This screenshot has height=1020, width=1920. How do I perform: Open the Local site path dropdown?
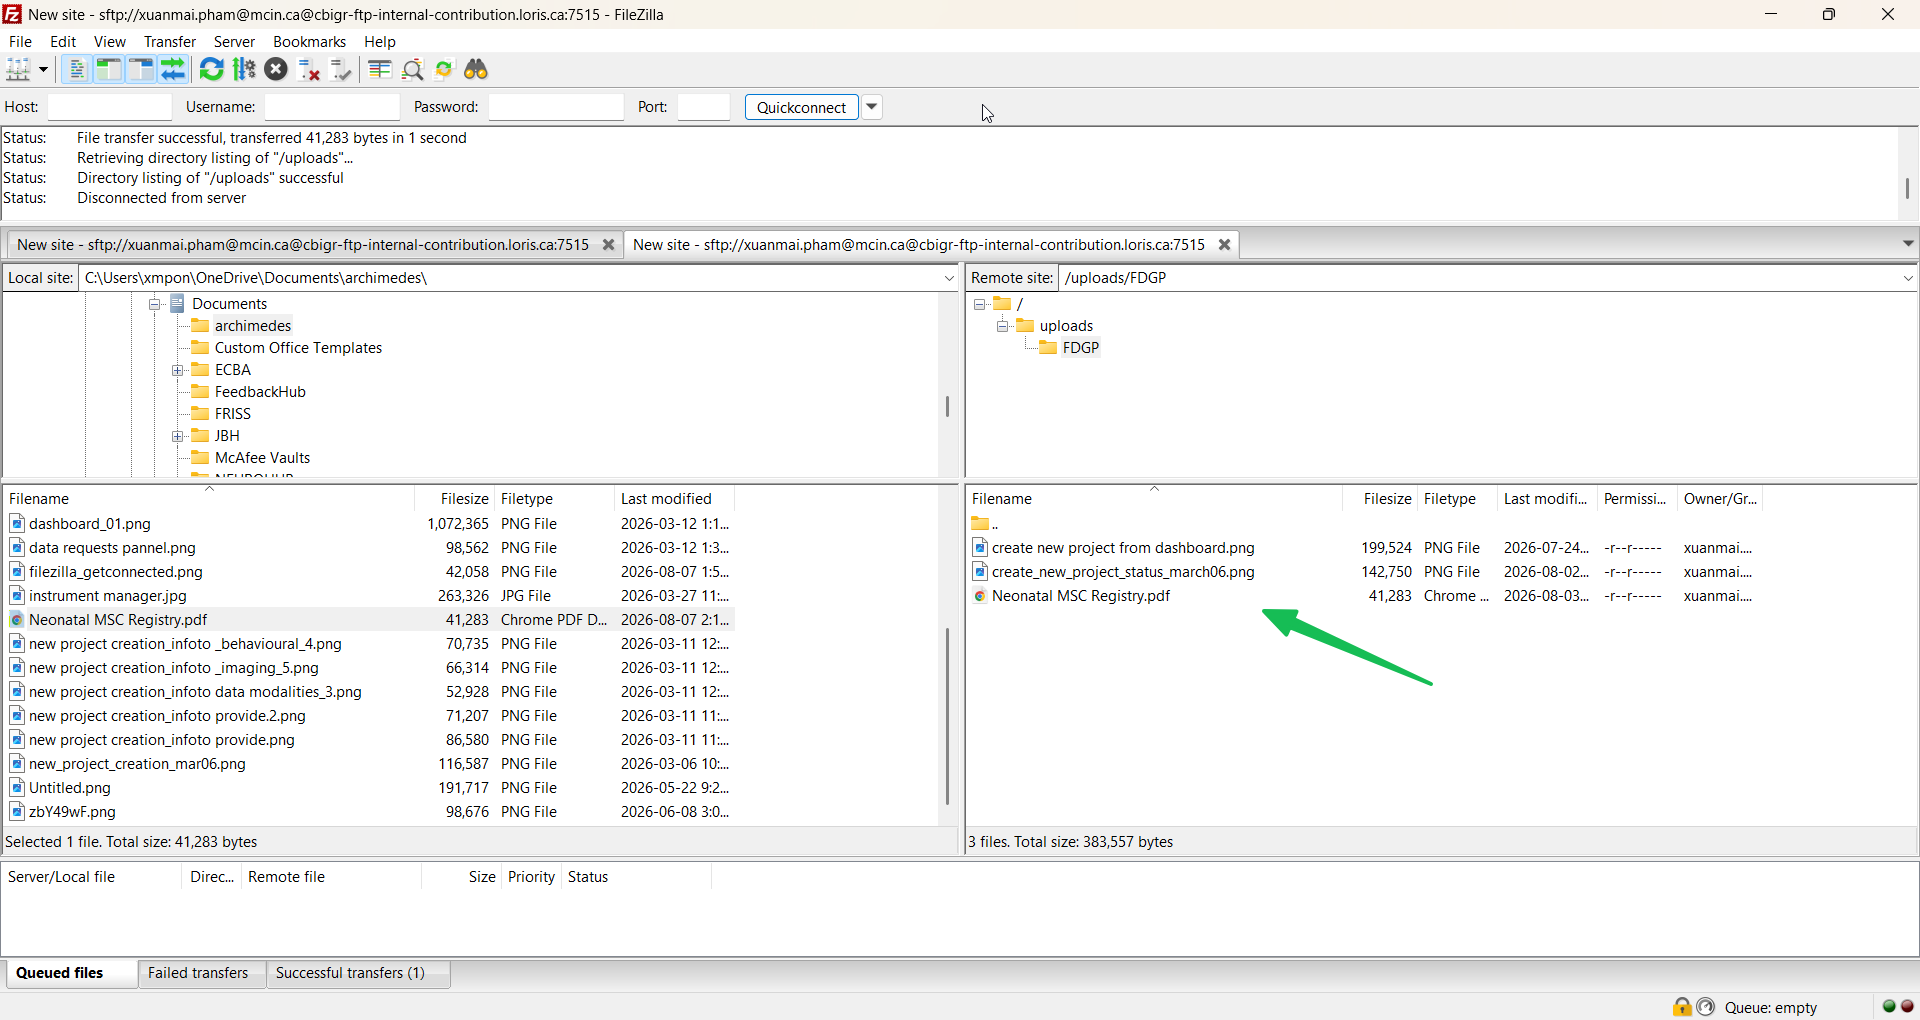pos(949,278)
